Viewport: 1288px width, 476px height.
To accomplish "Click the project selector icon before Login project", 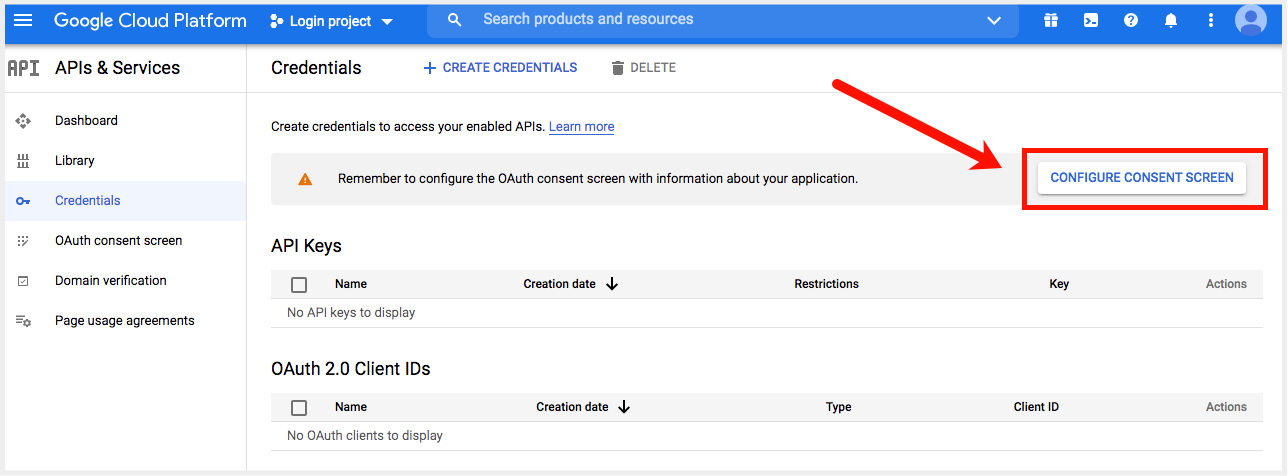I will click(x=277, y=21).
